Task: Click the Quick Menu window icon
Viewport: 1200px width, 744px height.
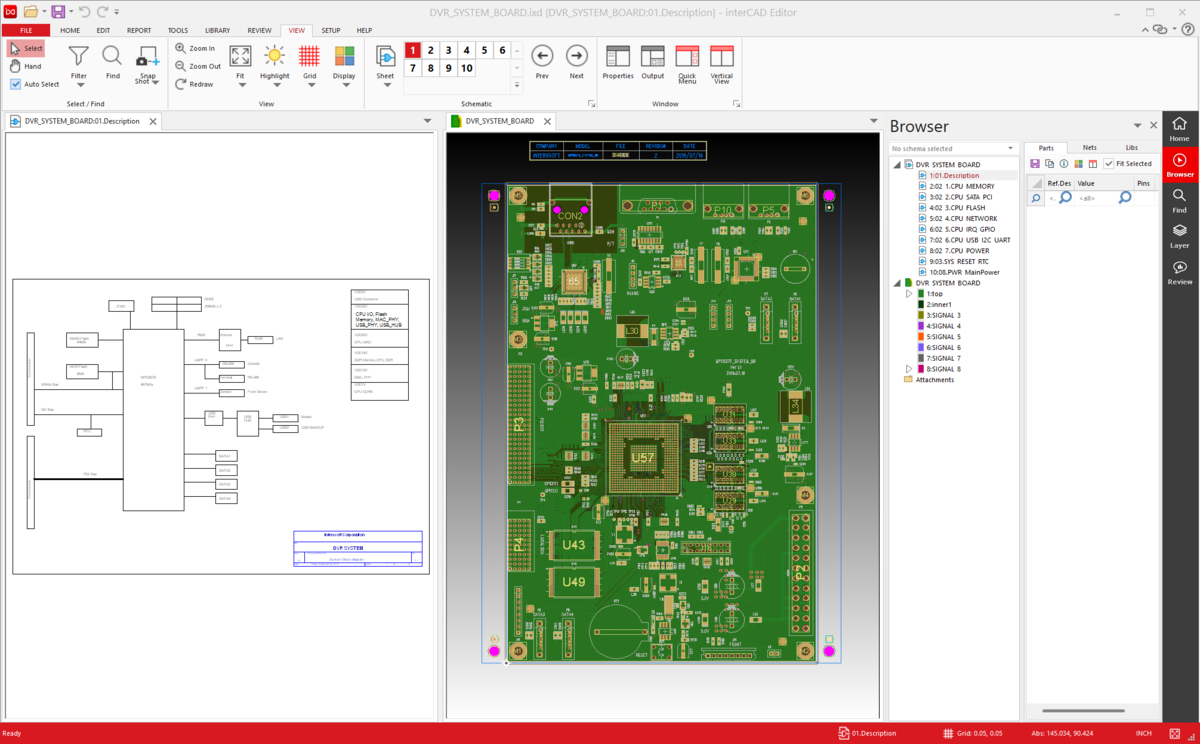Action: point(687,57)
